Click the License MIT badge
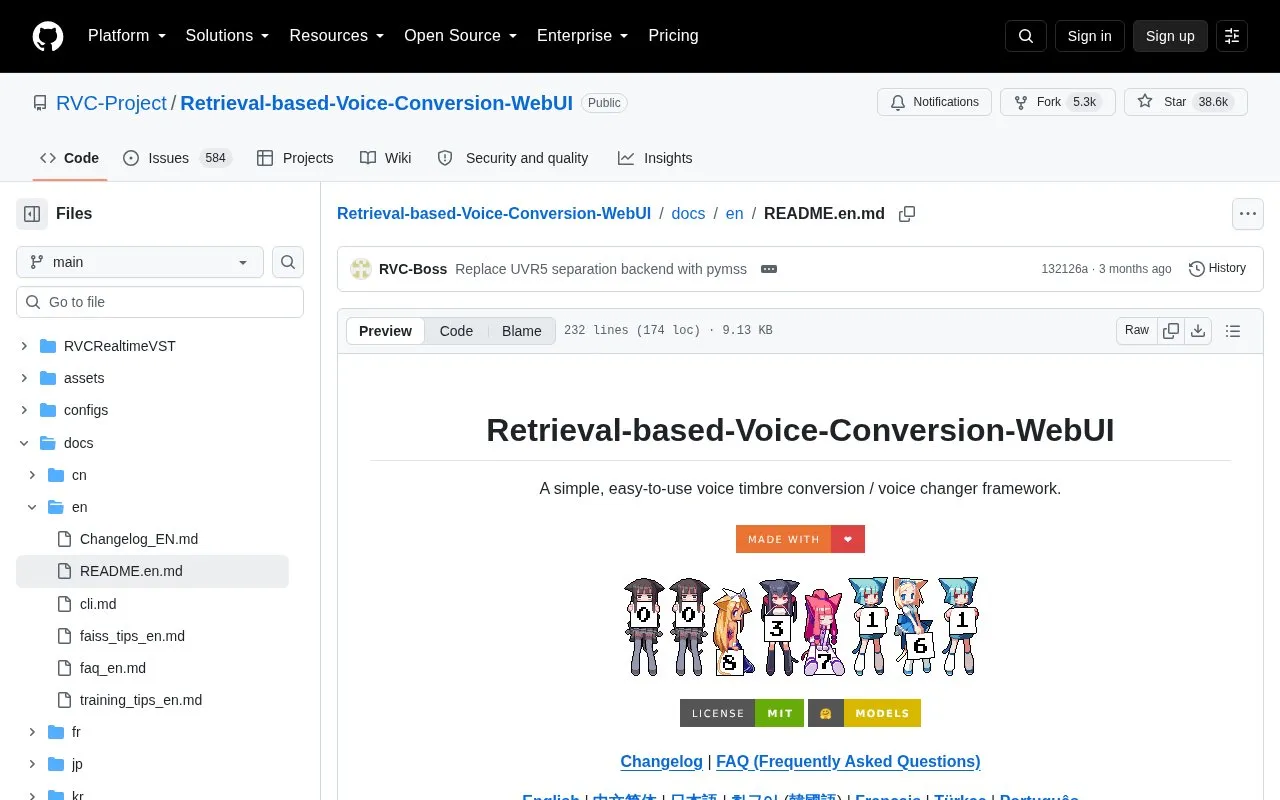1280x800 pixels. (742, 713)
